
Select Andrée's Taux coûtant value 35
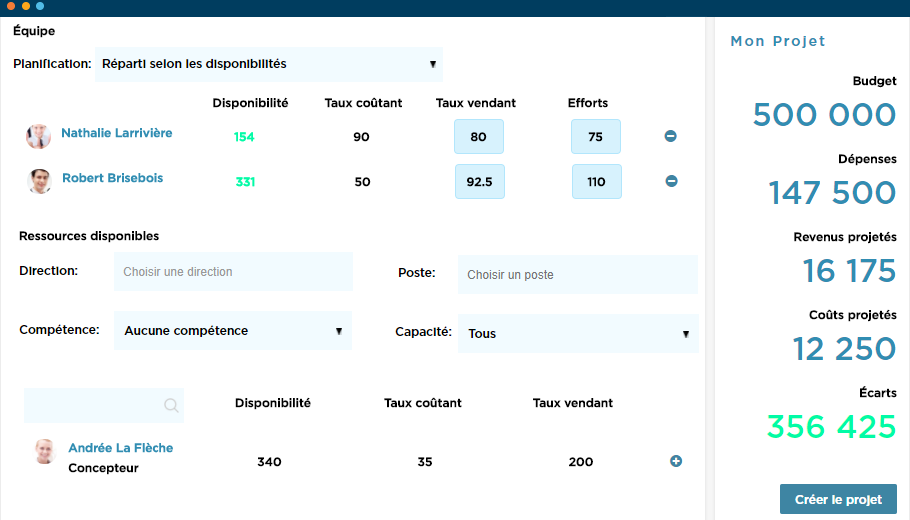tap(425, 462)
